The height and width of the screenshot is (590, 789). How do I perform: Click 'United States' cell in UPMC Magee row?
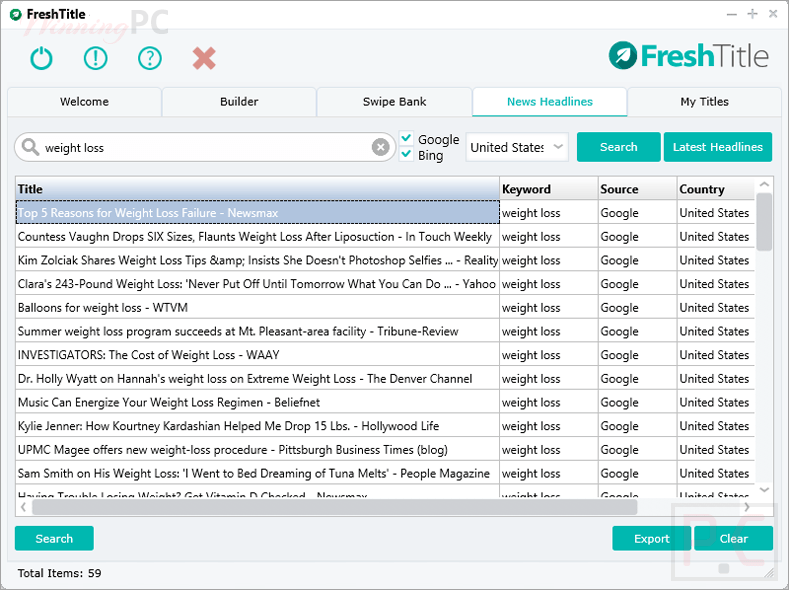[716, 449]
